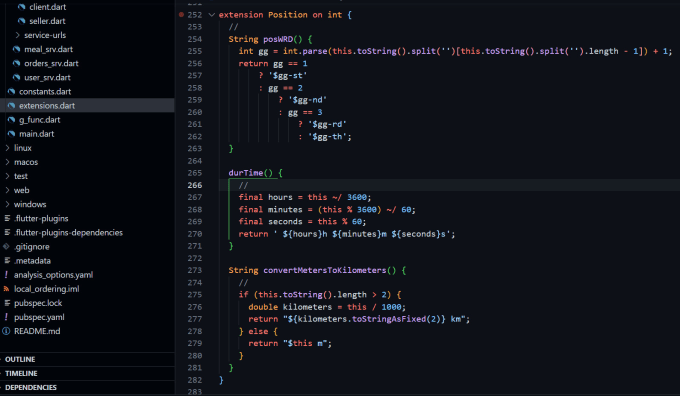Click the '$gg-th' string literal
680x396 pixels.
[x=329, y=137]
